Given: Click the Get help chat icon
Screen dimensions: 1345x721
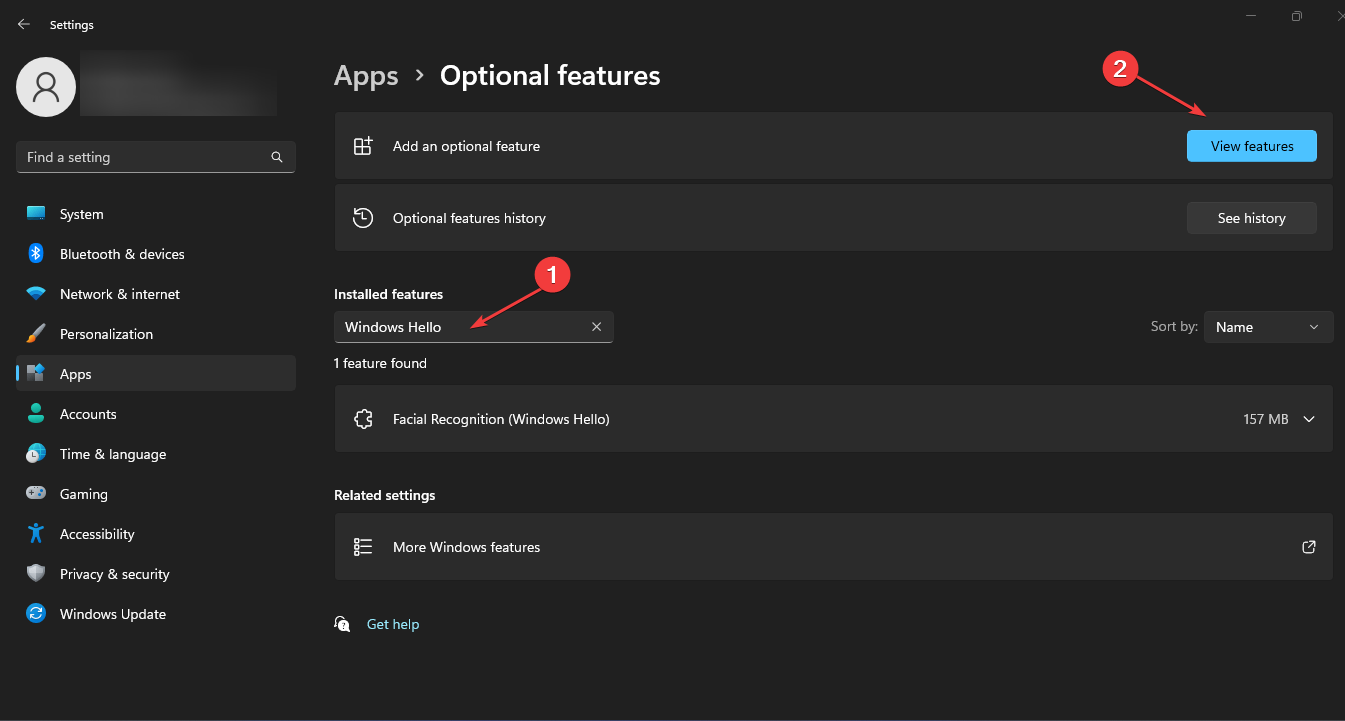Looking at the screenshot, I should coord(343,624).
